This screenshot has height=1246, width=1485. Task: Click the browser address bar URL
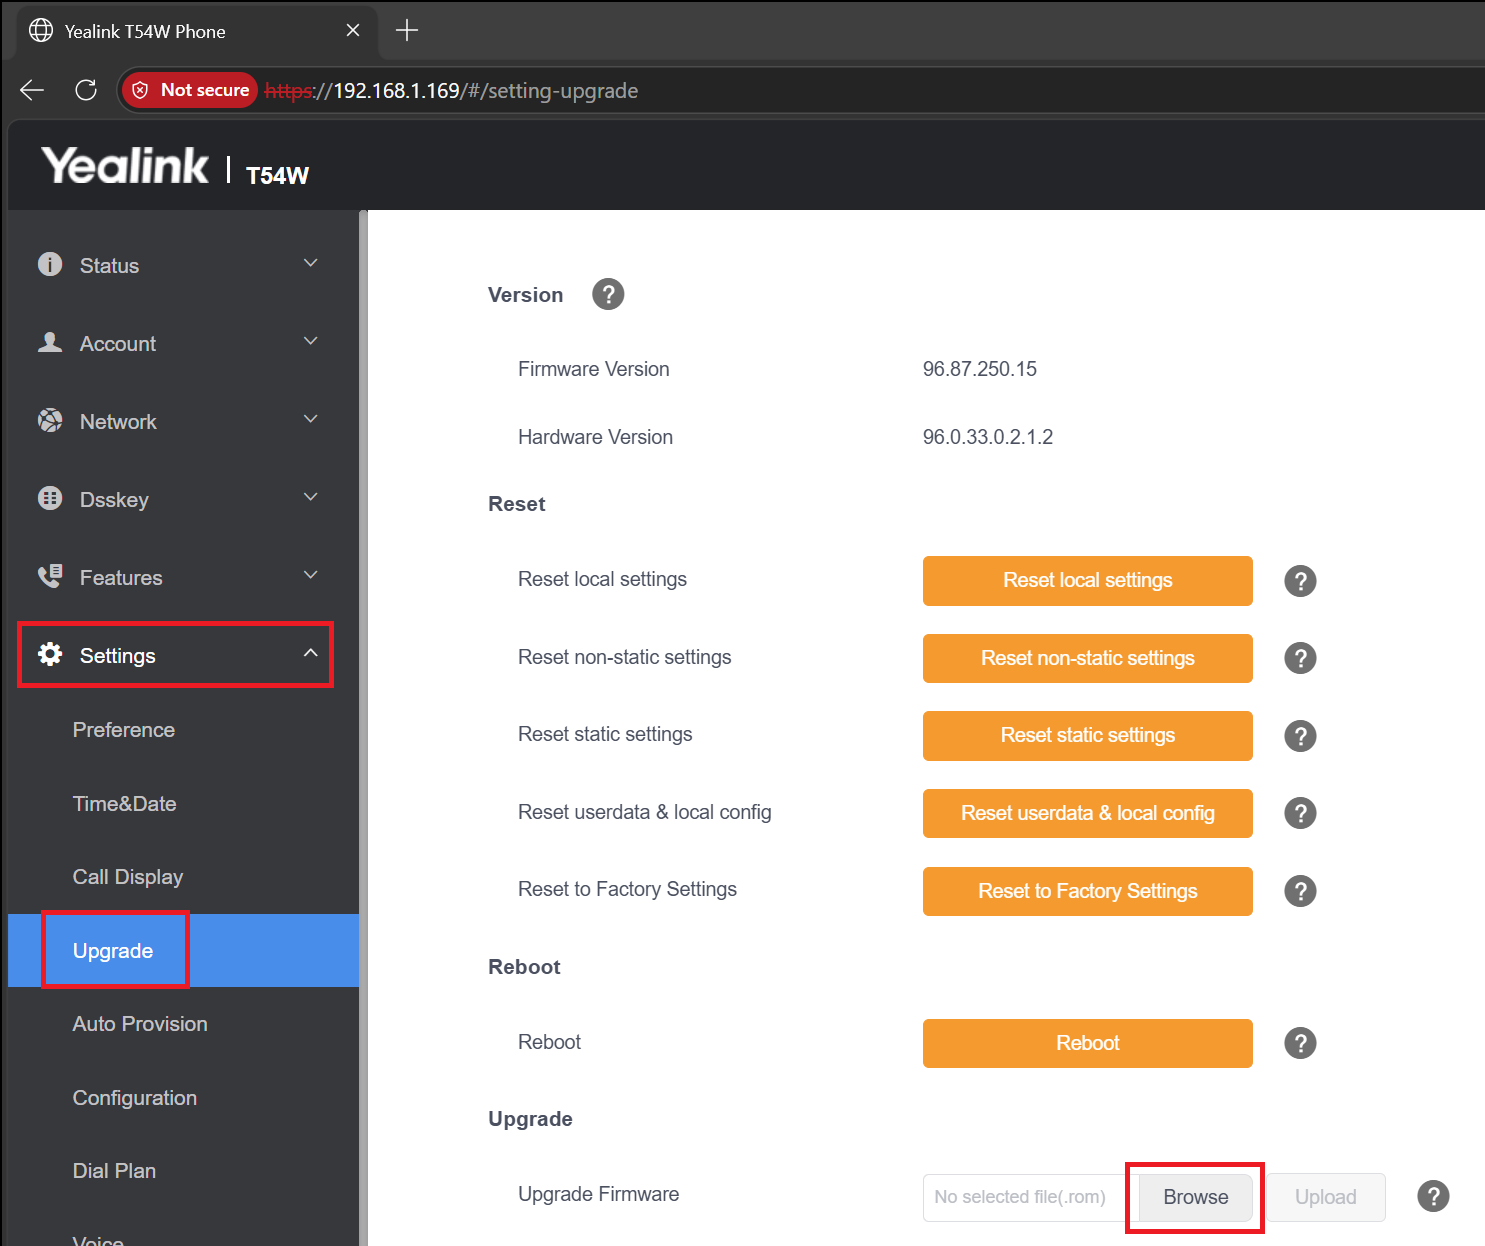[x=451, y=90]
